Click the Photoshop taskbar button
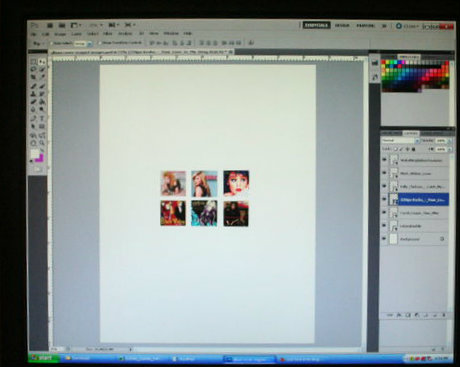Screen dimensions: 460x367 pos(249,359)
